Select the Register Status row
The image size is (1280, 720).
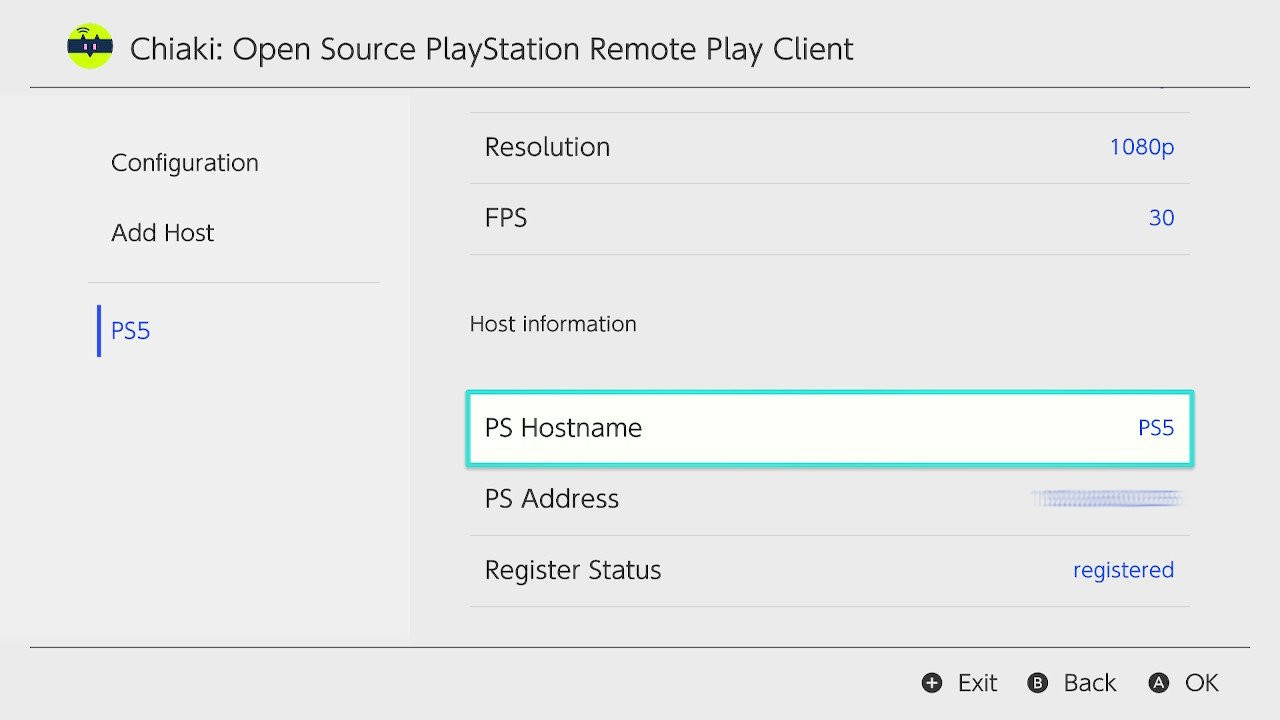pos(830,571)
